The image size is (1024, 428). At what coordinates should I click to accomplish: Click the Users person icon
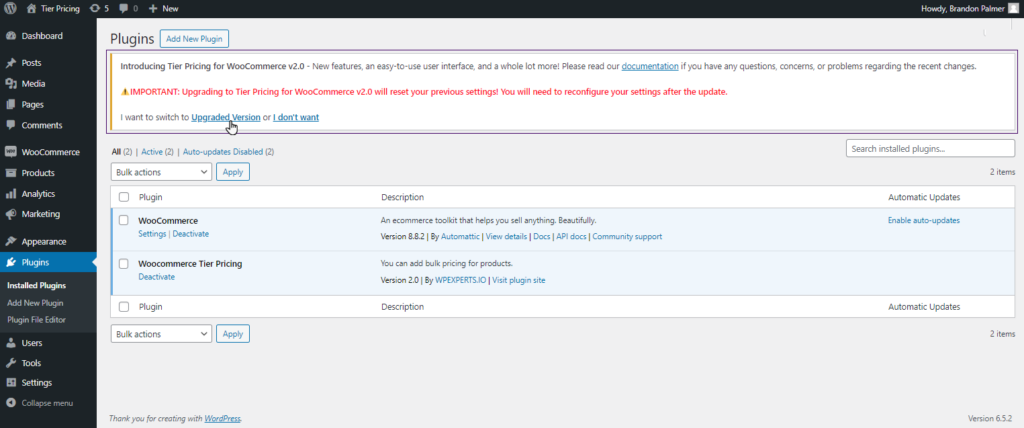(x=10, y=343)
